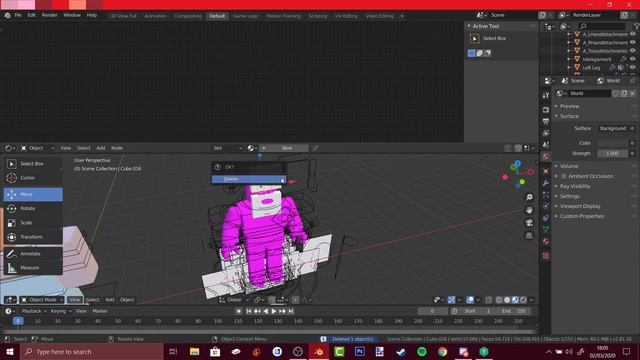This screenshot has height=360, width=640.
Task: Enable the Ambient Occlusion checkbox
Action: pyautogui.click(x=564, y=176)
